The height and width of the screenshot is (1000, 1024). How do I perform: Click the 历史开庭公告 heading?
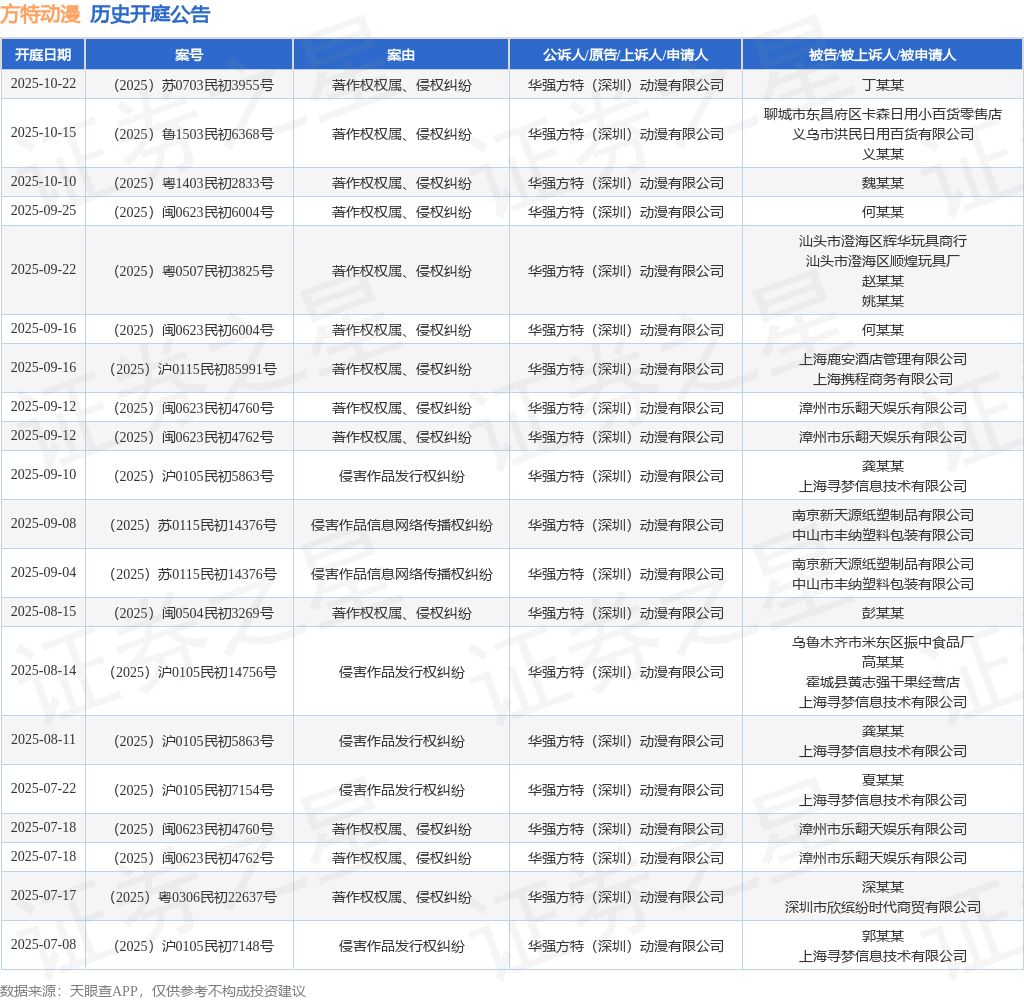150,14
